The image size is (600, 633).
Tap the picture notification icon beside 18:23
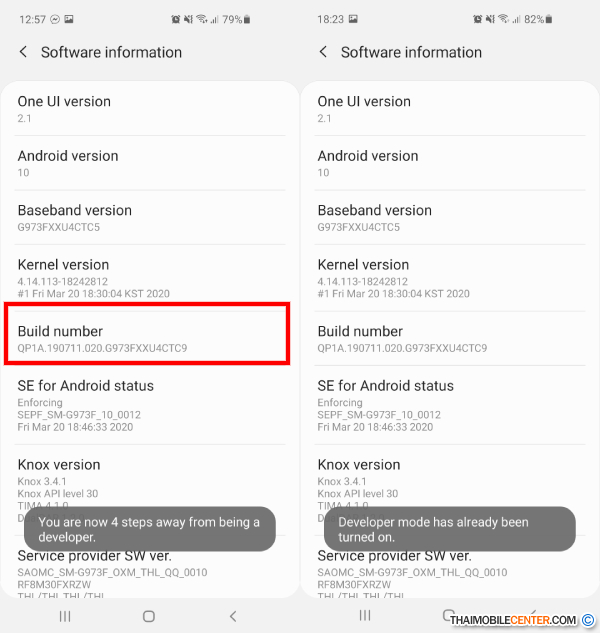click(353, 19)
